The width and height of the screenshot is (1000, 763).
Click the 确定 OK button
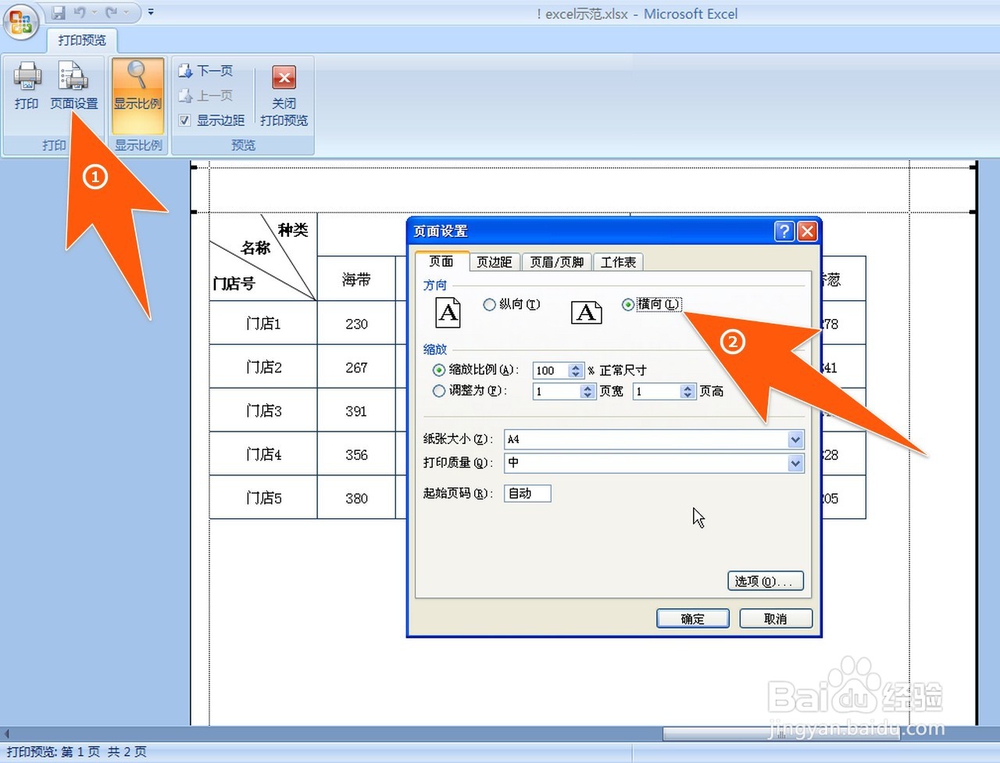pos(692,618)
